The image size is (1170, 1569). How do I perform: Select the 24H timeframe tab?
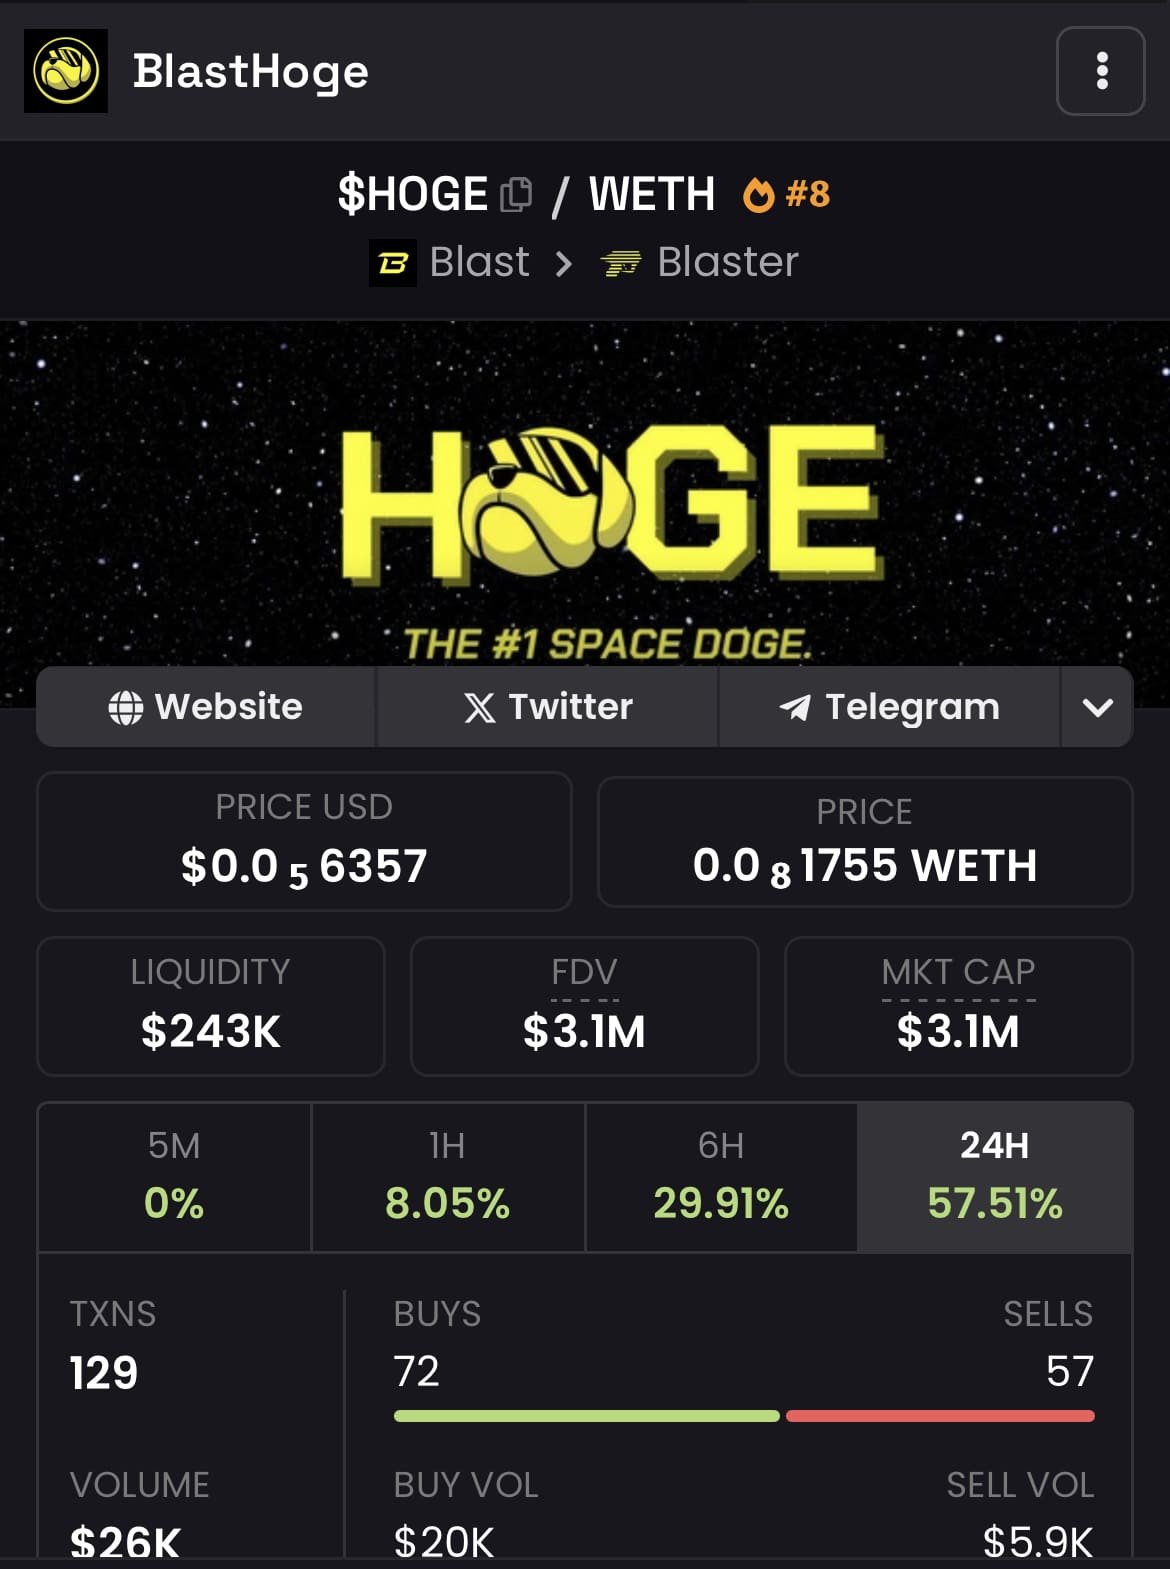pyautogui.click(x=994, y=1177)
